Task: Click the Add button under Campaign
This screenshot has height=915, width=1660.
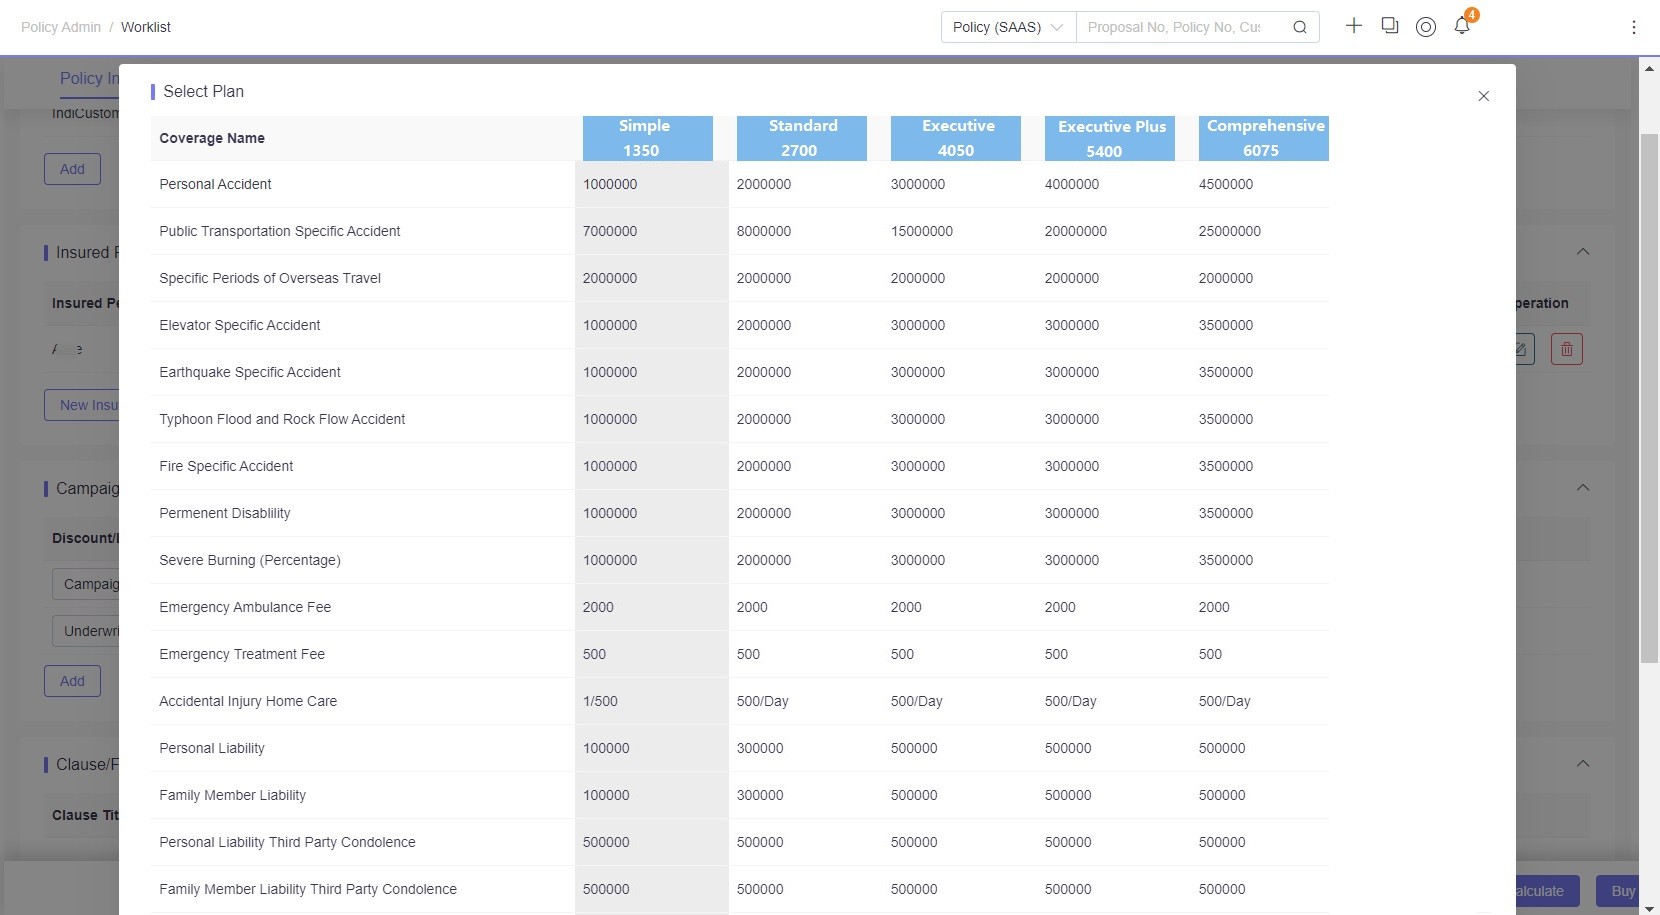Action: 72,681
